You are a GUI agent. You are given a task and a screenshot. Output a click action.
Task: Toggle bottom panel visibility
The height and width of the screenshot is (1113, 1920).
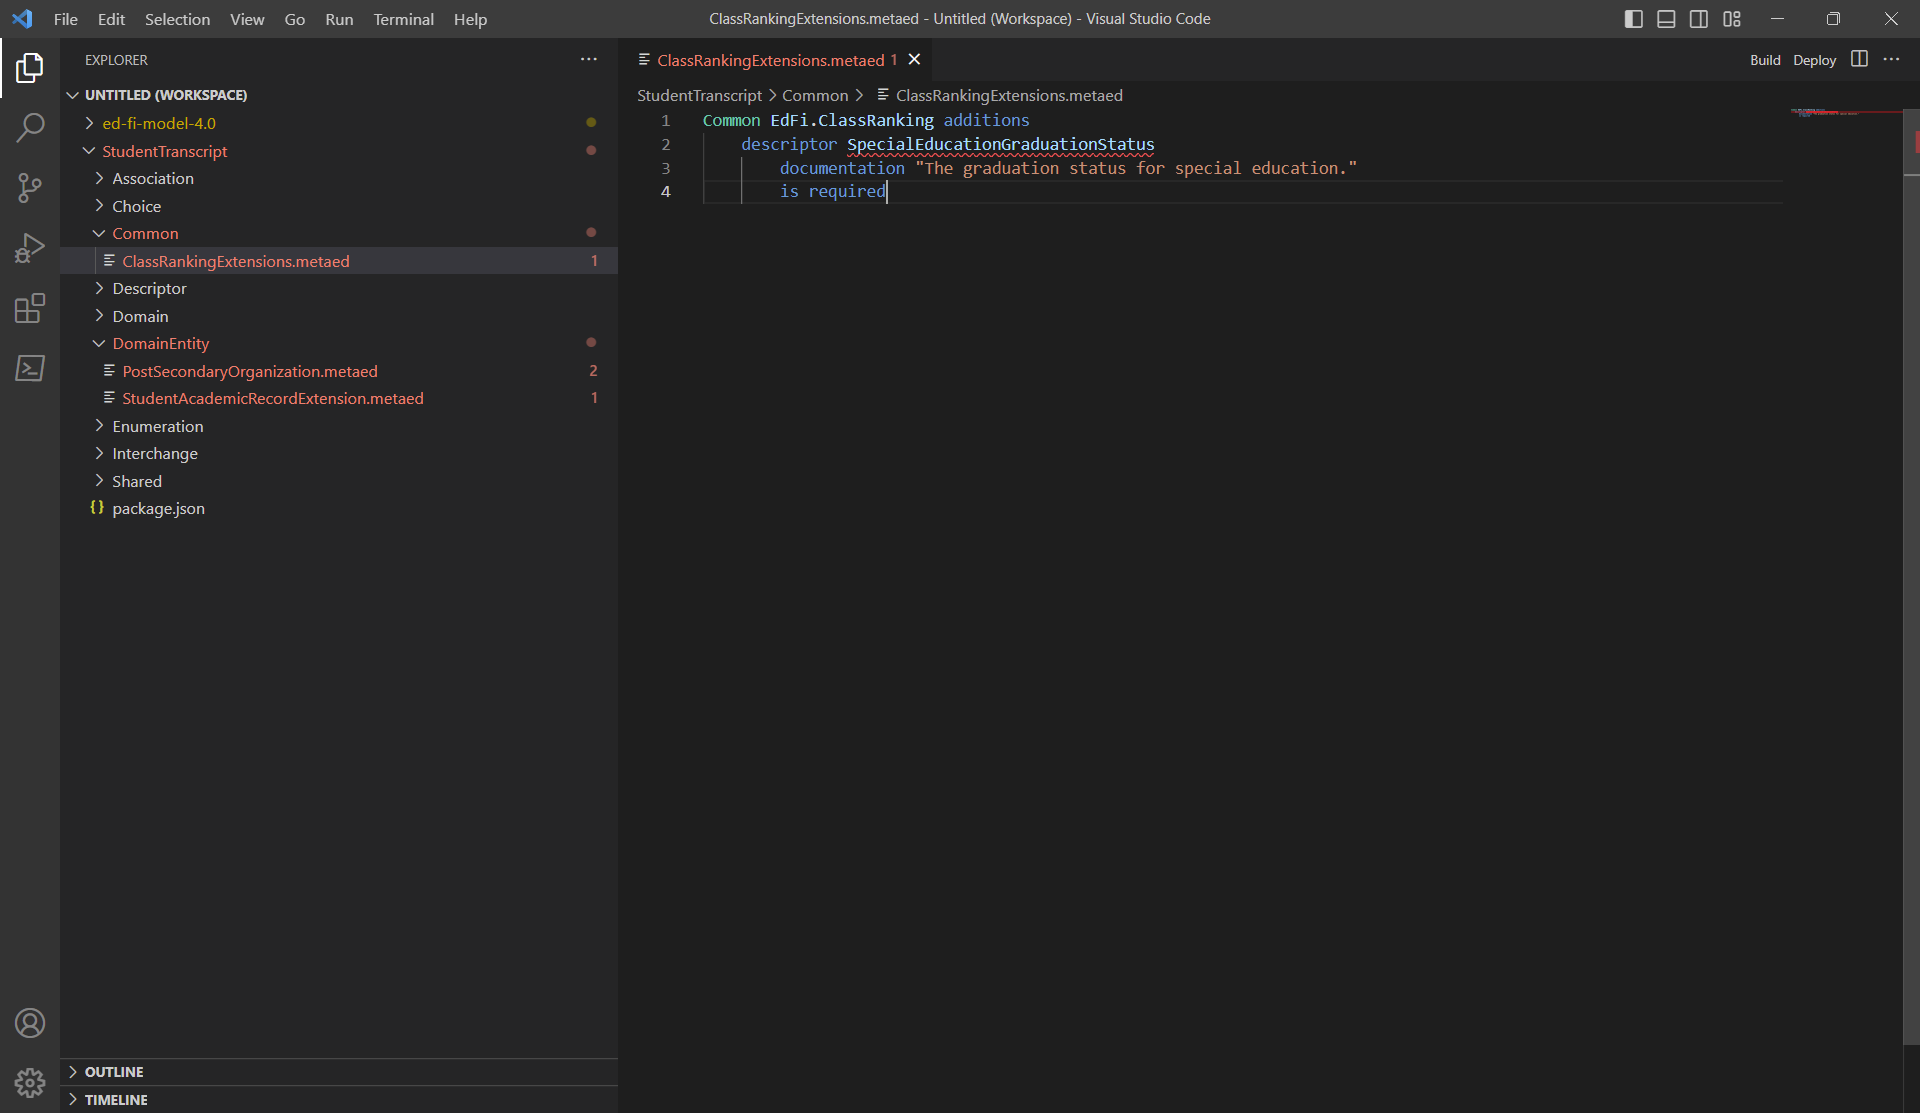[x=1666, y=19]
